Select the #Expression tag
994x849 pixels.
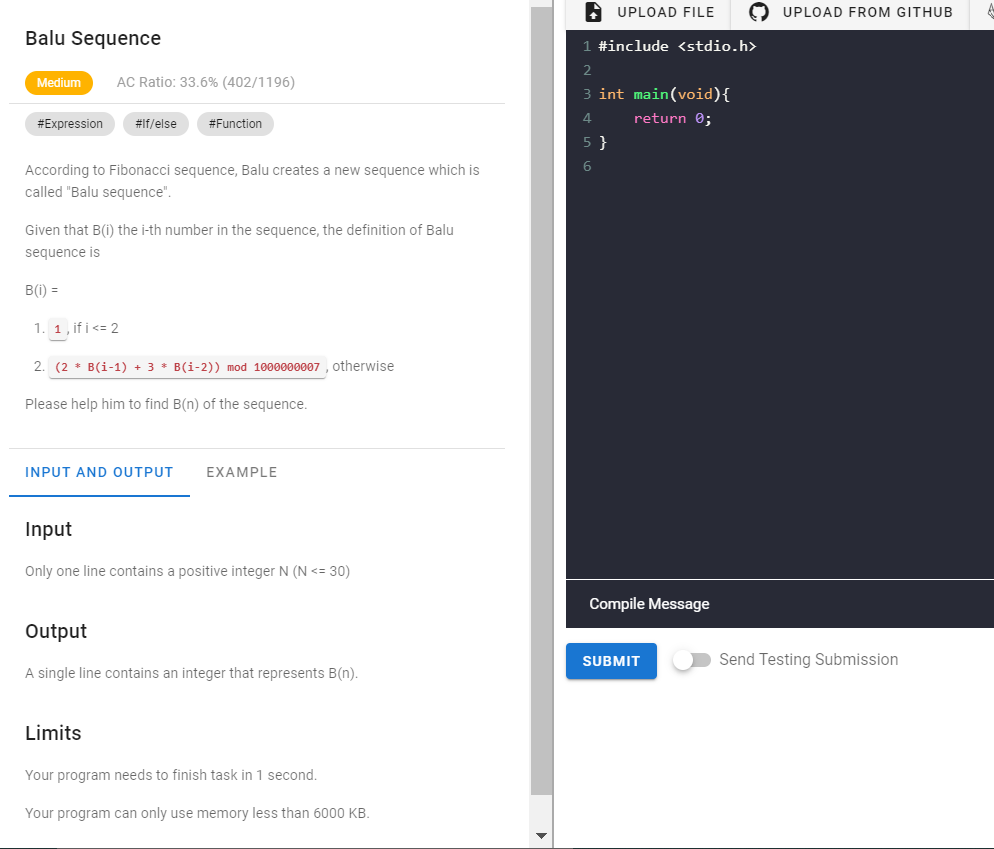tap(69, 123)
